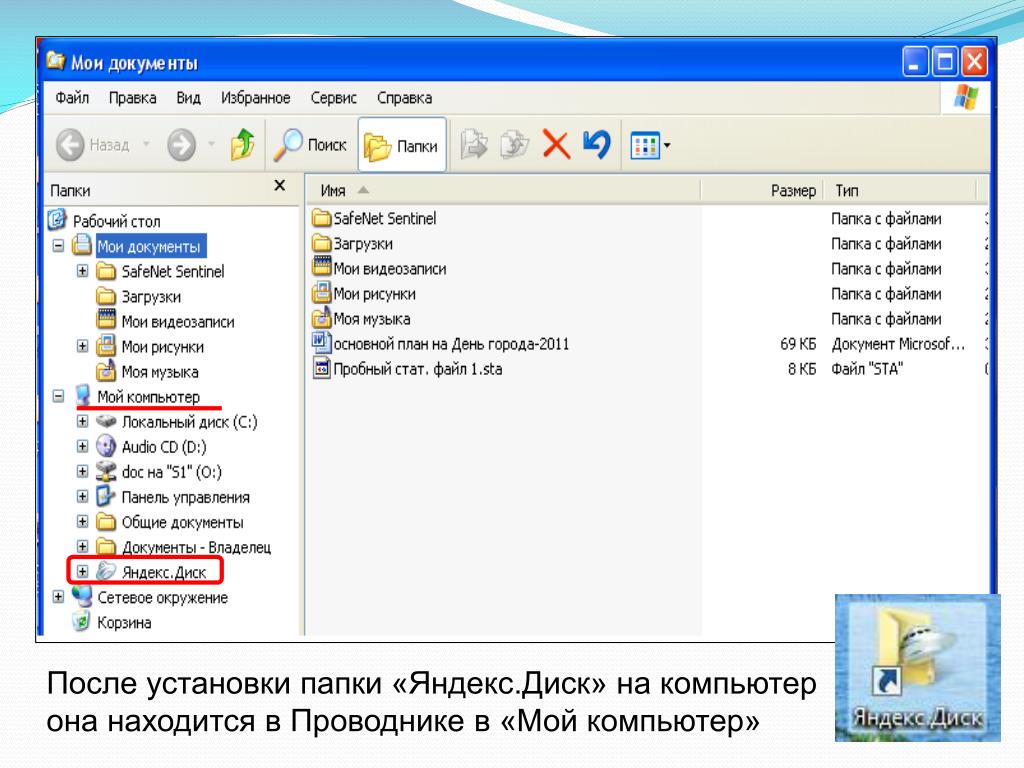Click the red Delete X toolbar icon

[x=556, y=146]
